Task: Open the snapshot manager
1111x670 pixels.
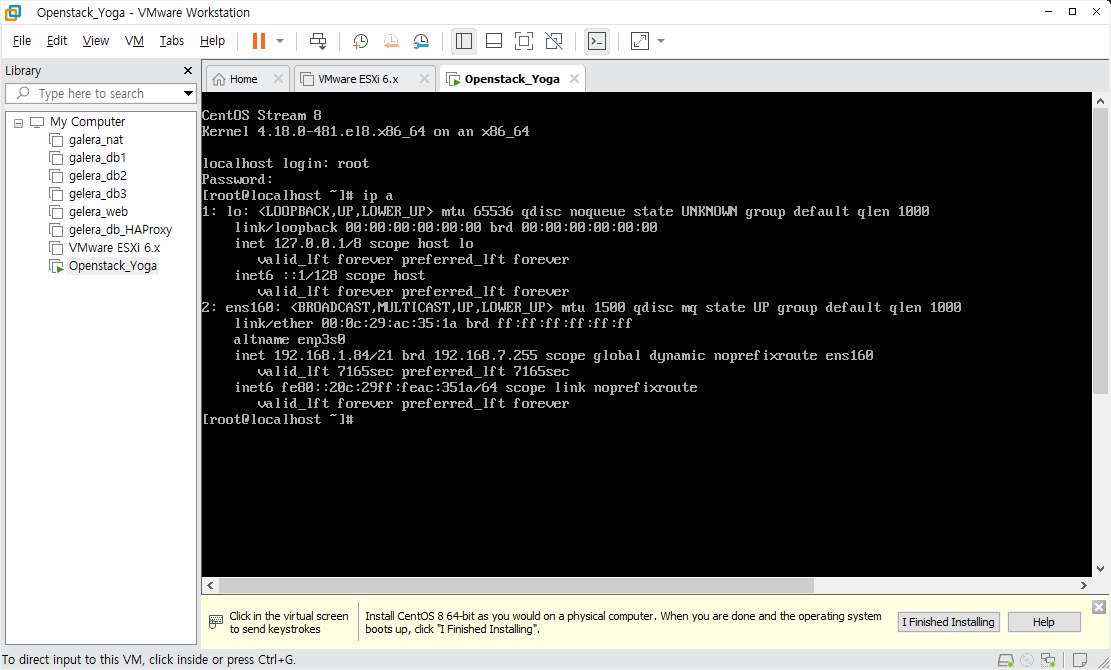Action: point(421,41)
